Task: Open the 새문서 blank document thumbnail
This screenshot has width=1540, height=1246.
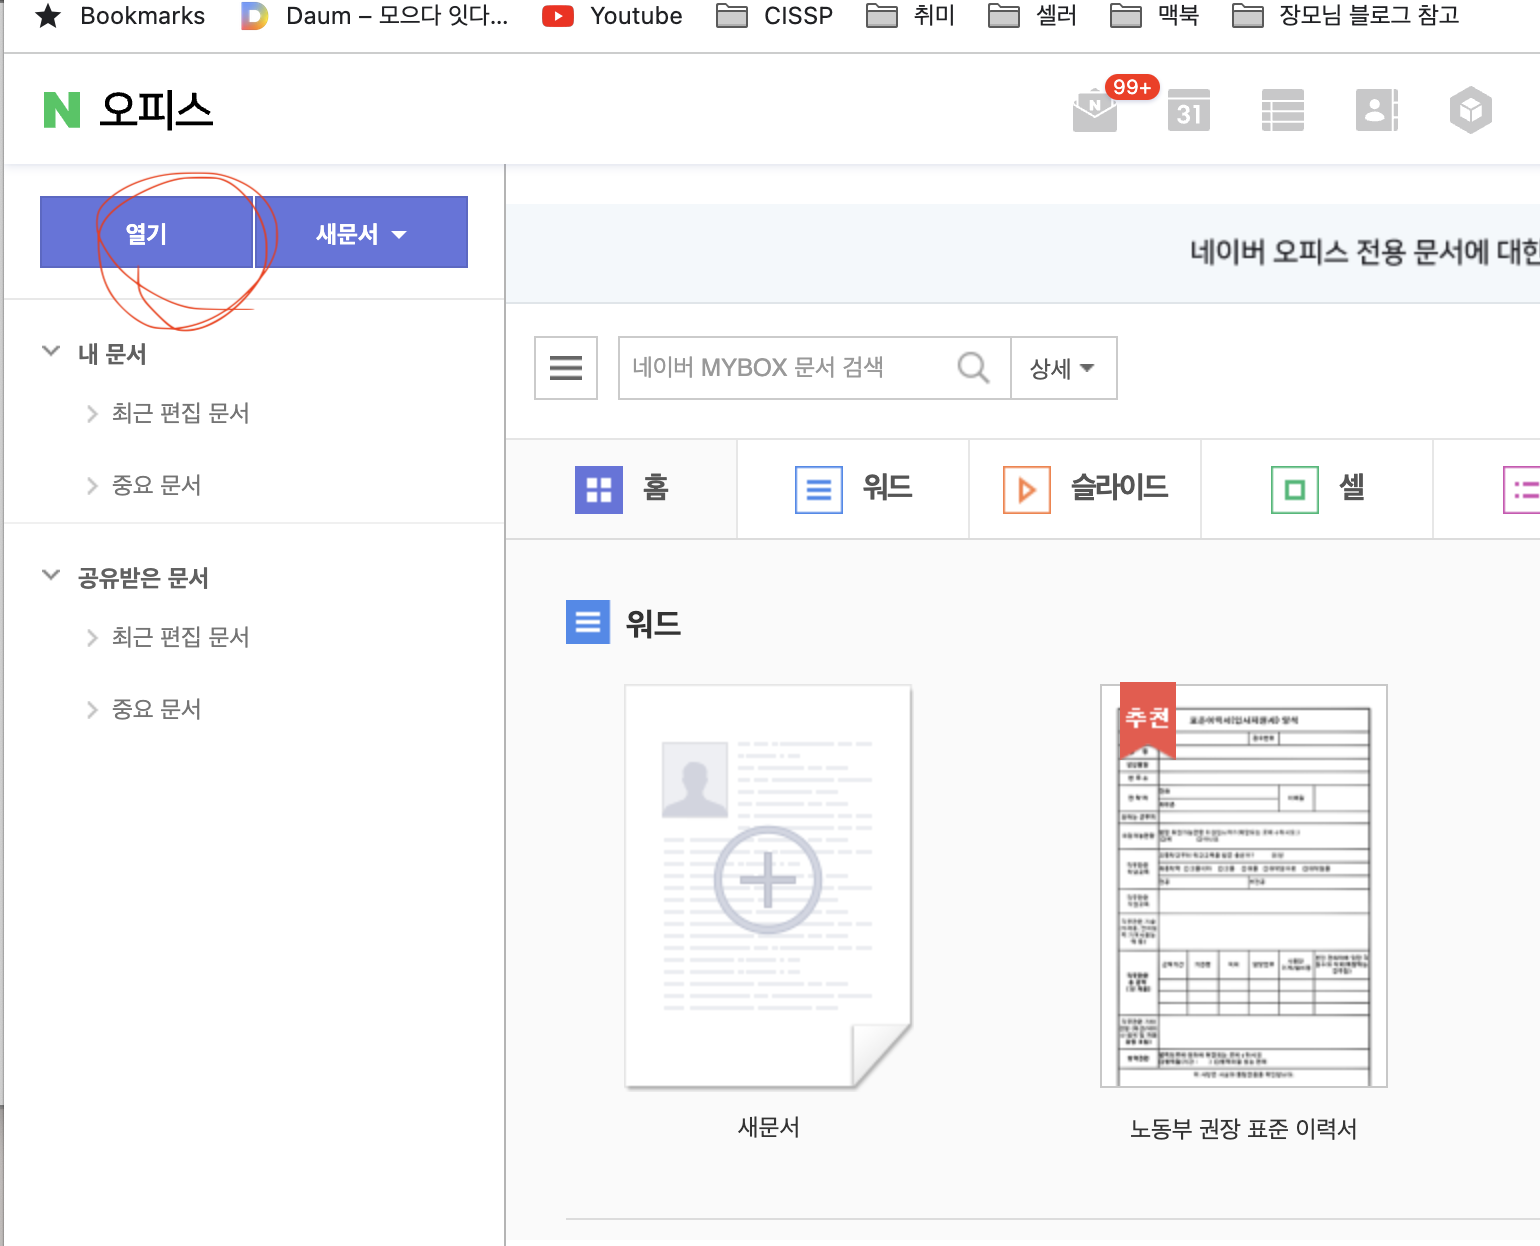Action: coord(768,887)
